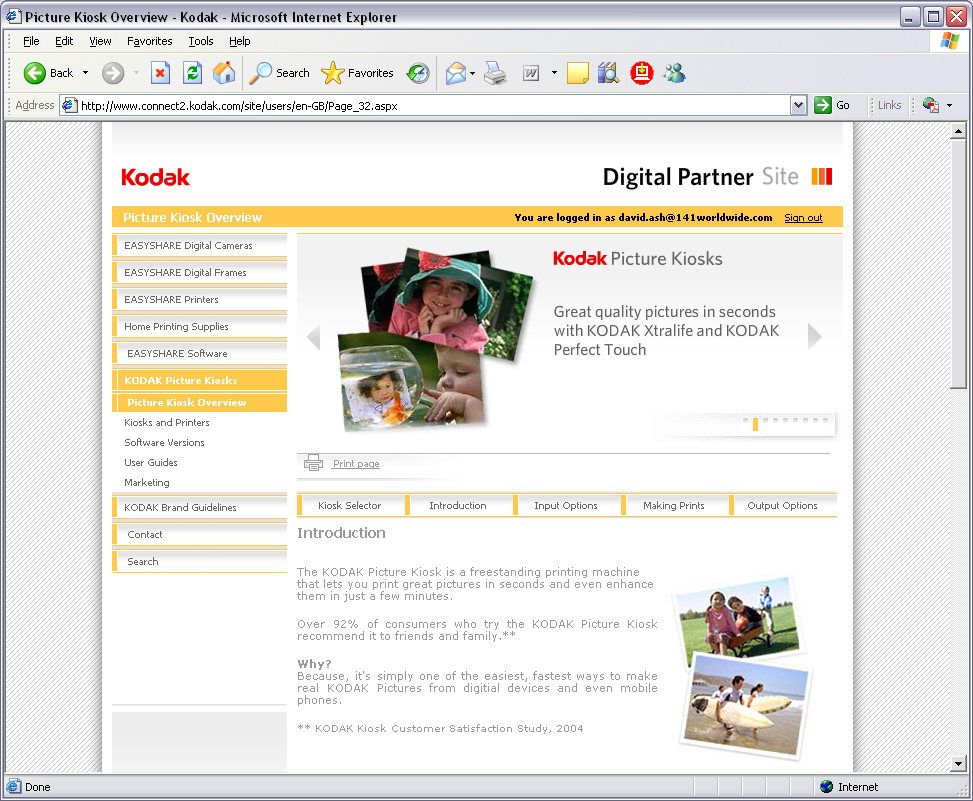Image resolution: width=973 pixels, height=801 pixels.
Task: Click the highlighted banner slide indicator
Action: coord(755,424)
